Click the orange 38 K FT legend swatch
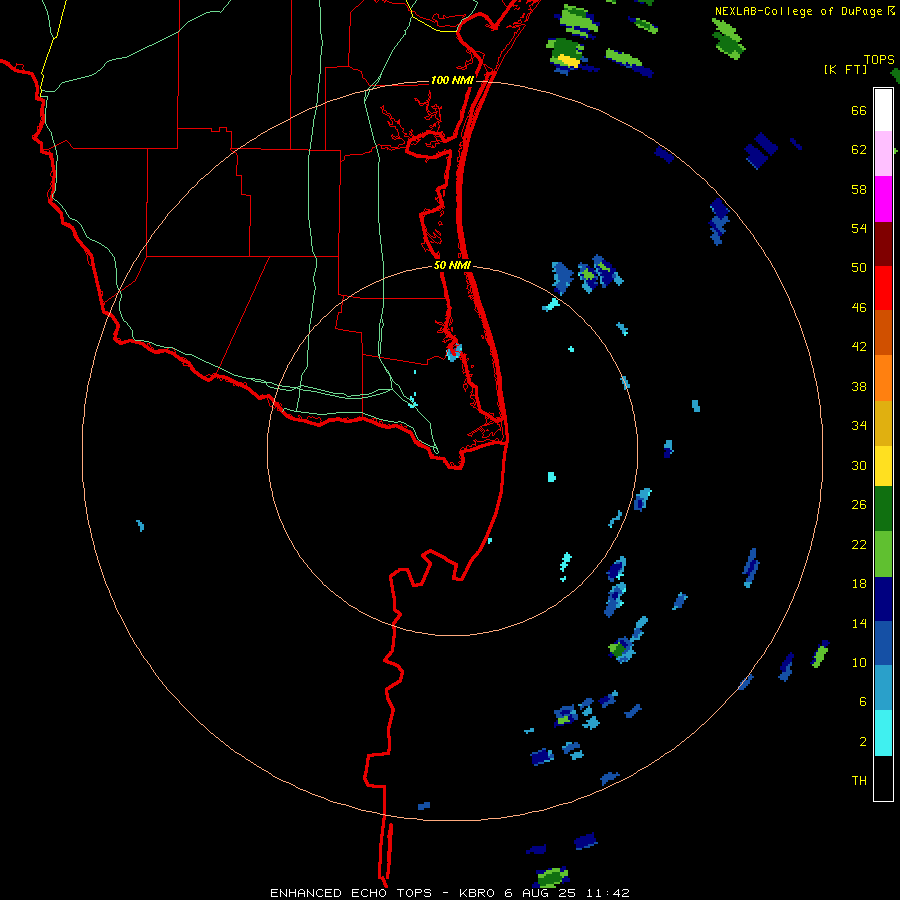Image resolution: width=900 pixels, height=900 pixels. (x=883, y=378)
